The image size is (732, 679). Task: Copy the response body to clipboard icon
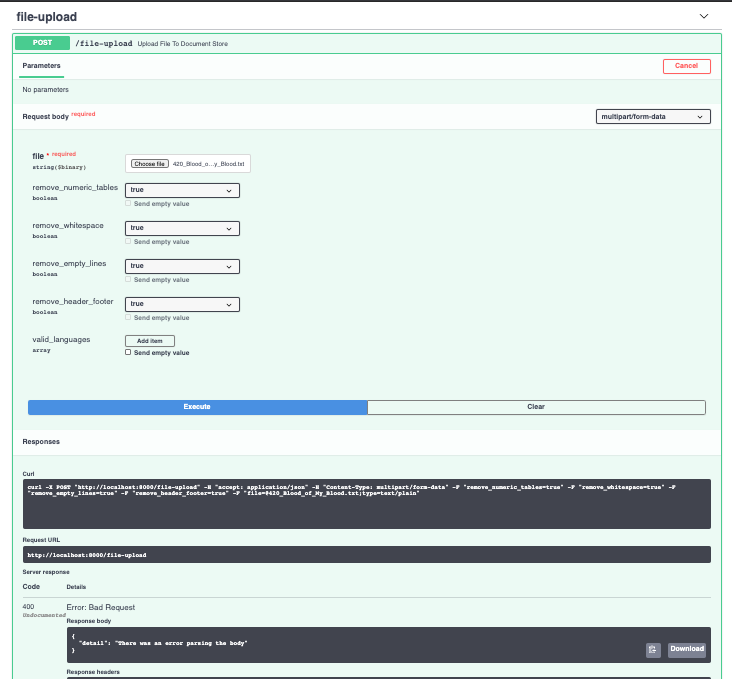pos(653,650)
